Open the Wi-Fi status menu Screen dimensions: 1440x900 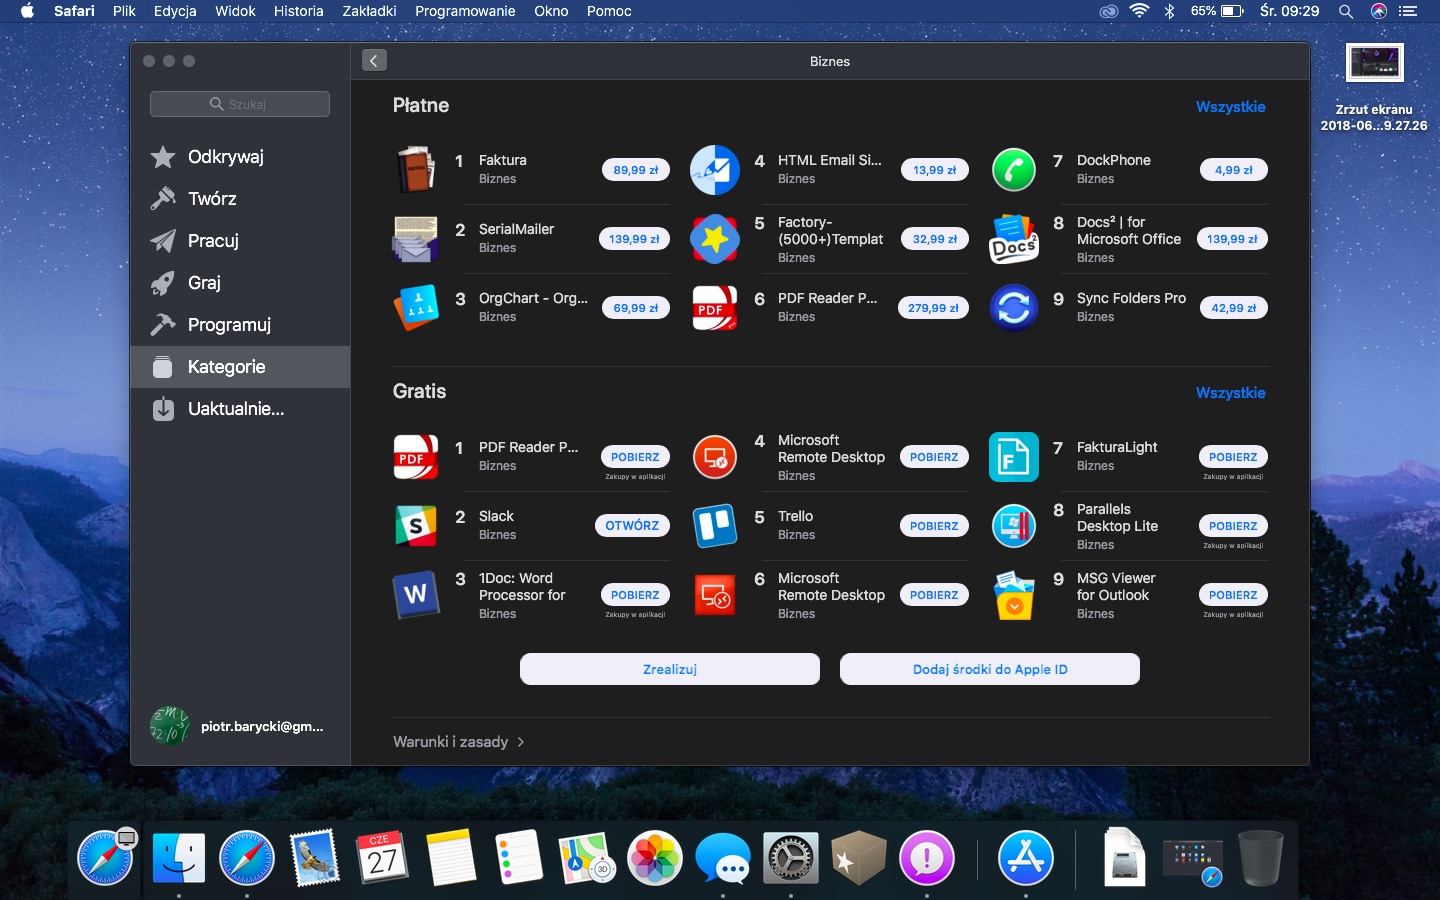coord(1140,11)
